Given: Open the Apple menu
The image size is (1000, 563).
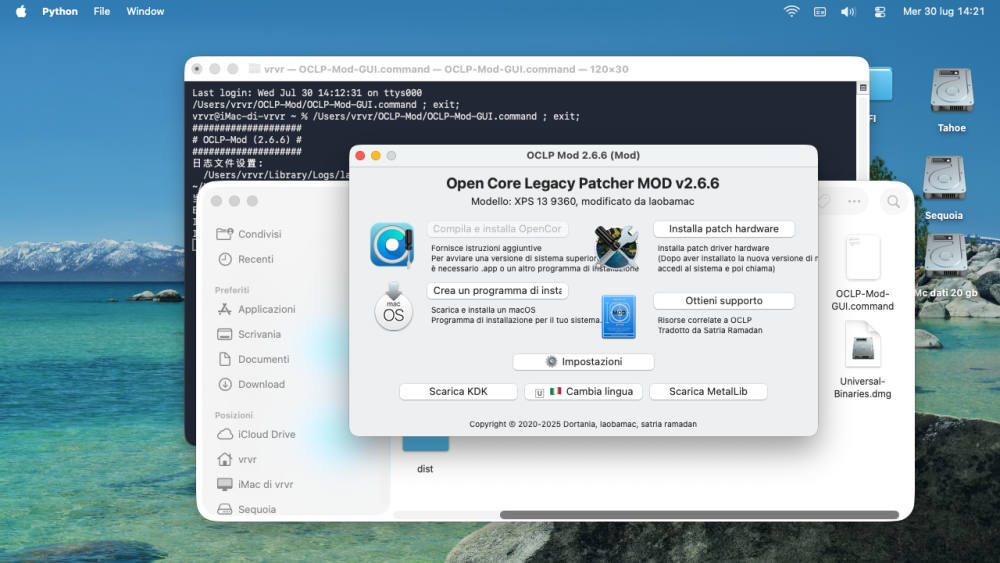Looking at the screenshot, I should (x=21, y=11).
